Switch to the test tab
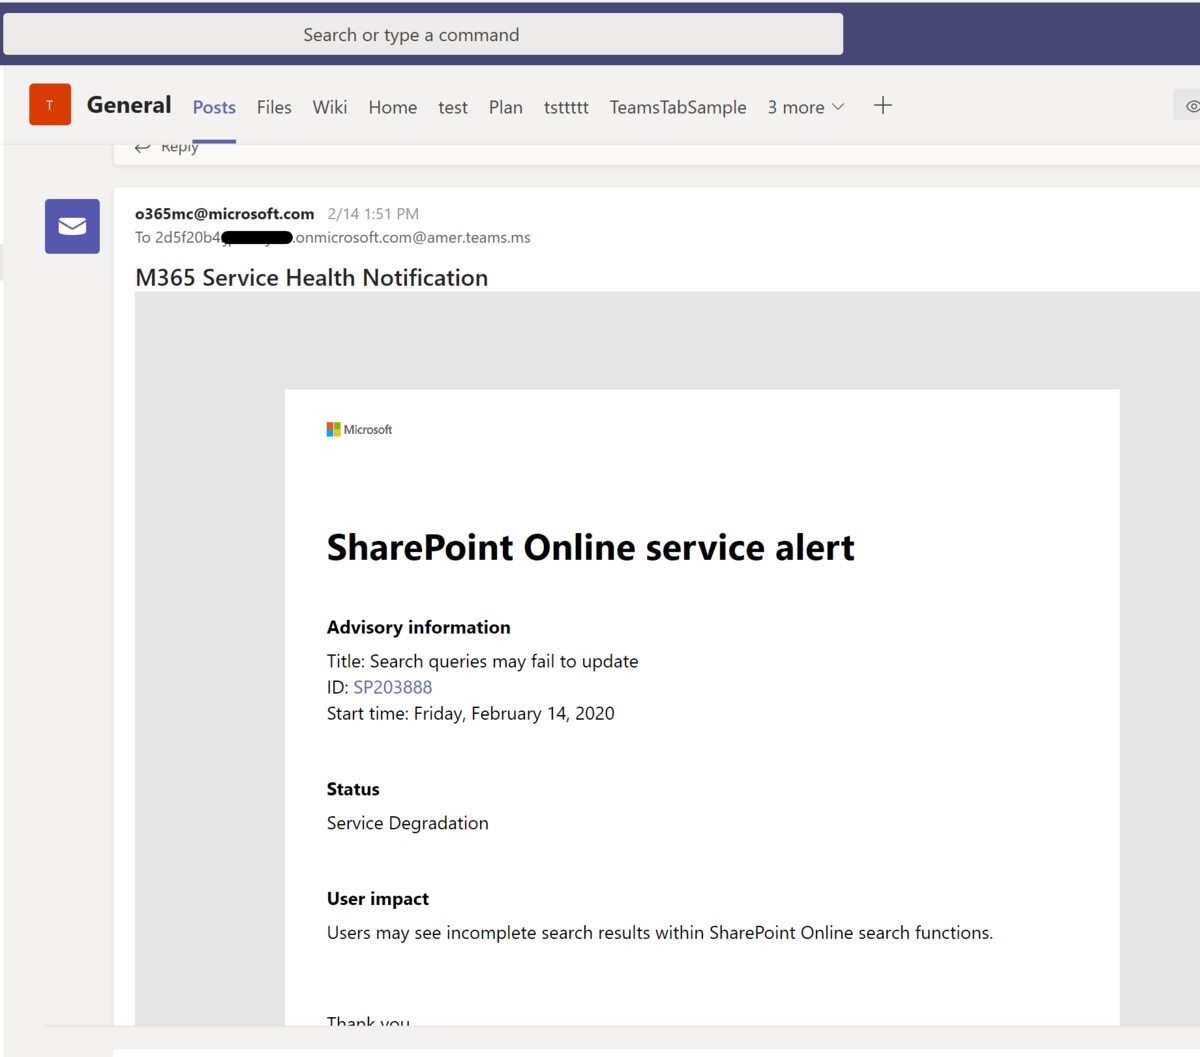 click(453, 107)
